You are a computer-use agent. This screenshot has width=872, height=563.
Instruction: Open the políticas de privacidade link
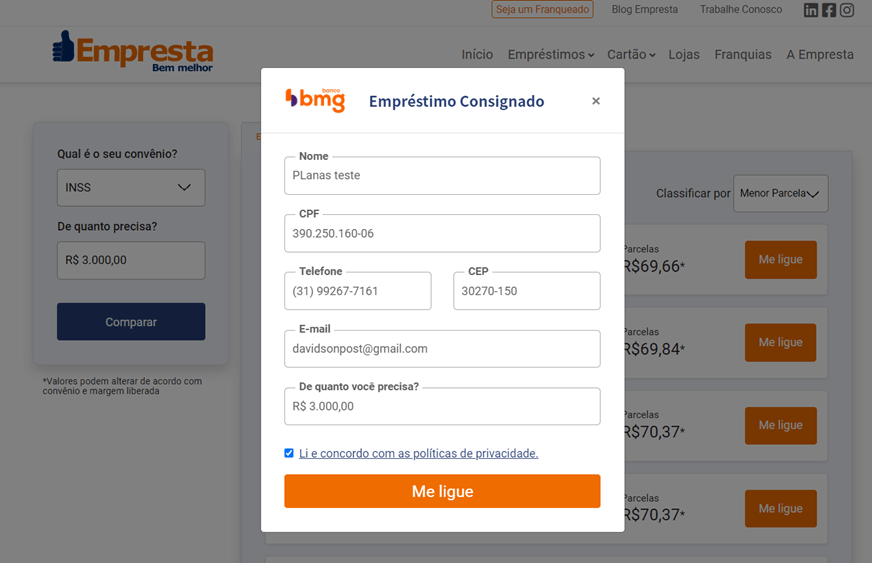point(418,453)
